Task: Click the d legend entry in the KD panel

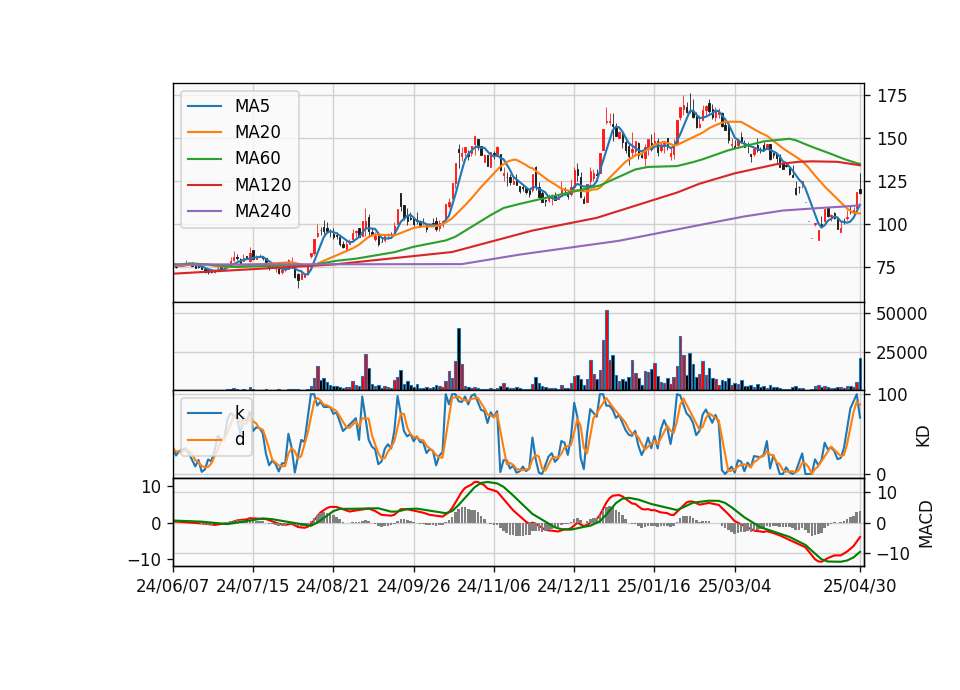Action: (240, 440)
